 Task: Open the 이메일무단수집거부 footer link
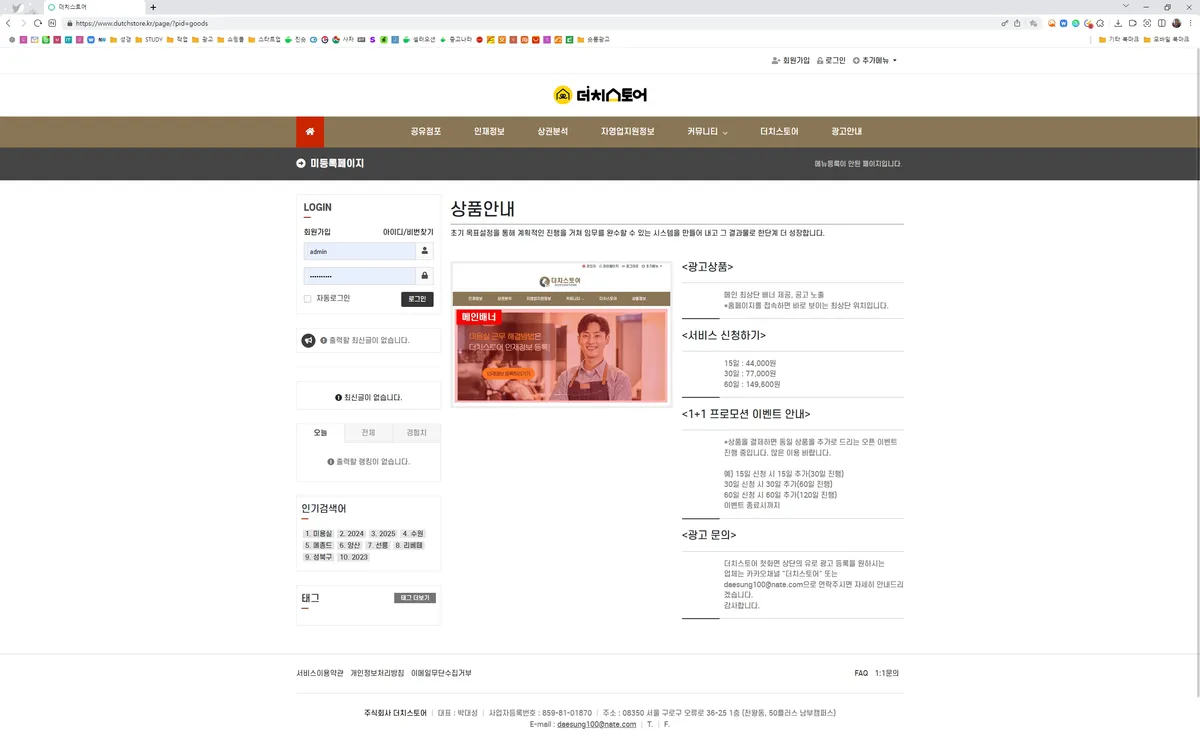441,673
